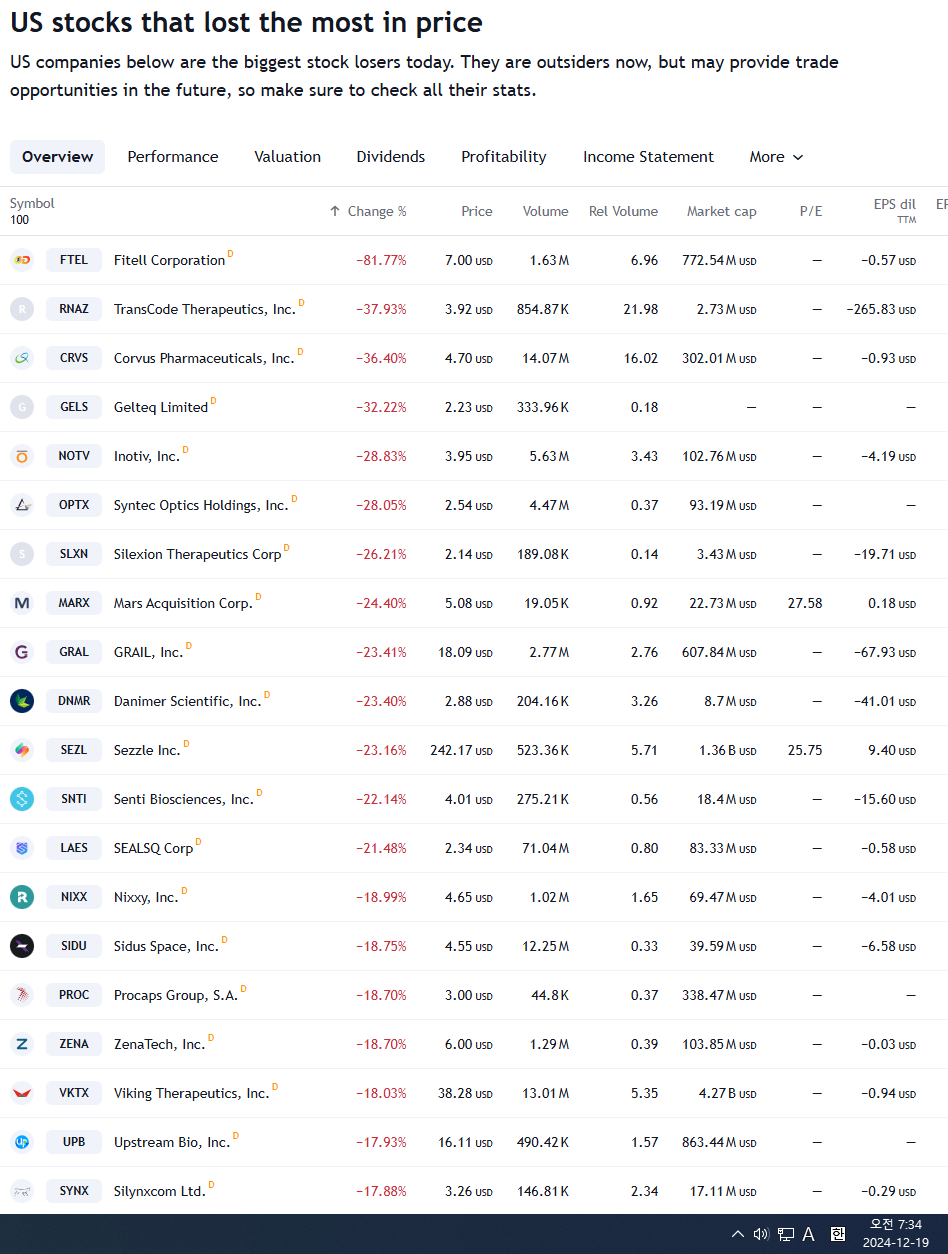Switch to the Valuation tab
This screenshot has width=948, height=1254.
[x=288, y=157]
